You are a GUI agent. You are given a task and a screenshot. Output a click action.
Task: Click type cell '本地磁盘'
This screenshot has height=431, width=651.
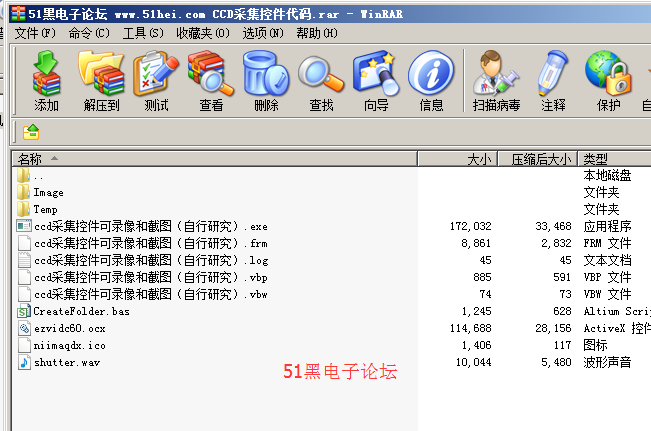[x=607, y=175]
